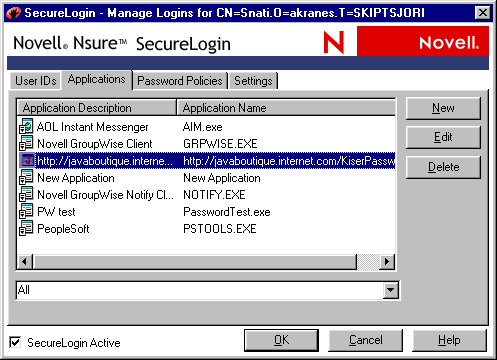The image size is (497, 360).
Task: Click the PasswordTest.exe application name
Action: click(227, 212)
